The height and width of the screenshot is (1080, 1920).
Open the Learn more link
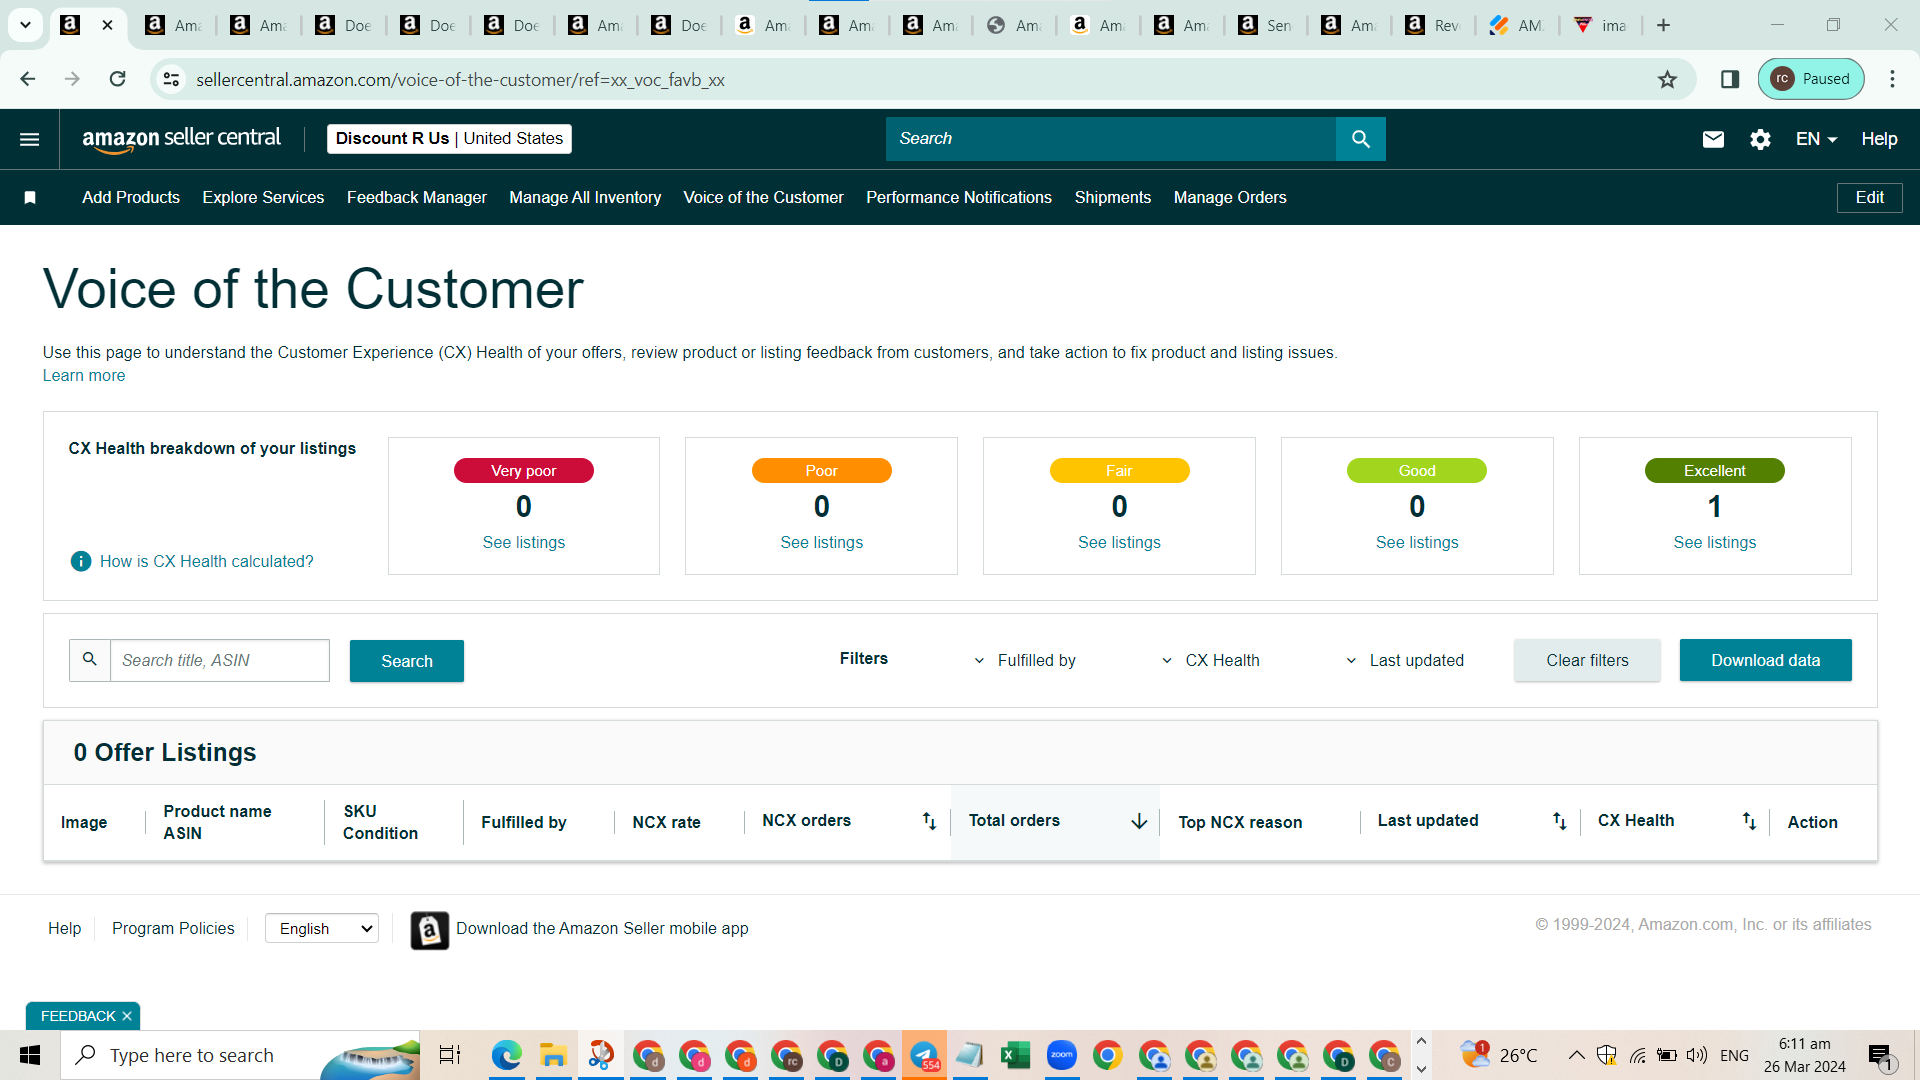[x=84, y=376]
